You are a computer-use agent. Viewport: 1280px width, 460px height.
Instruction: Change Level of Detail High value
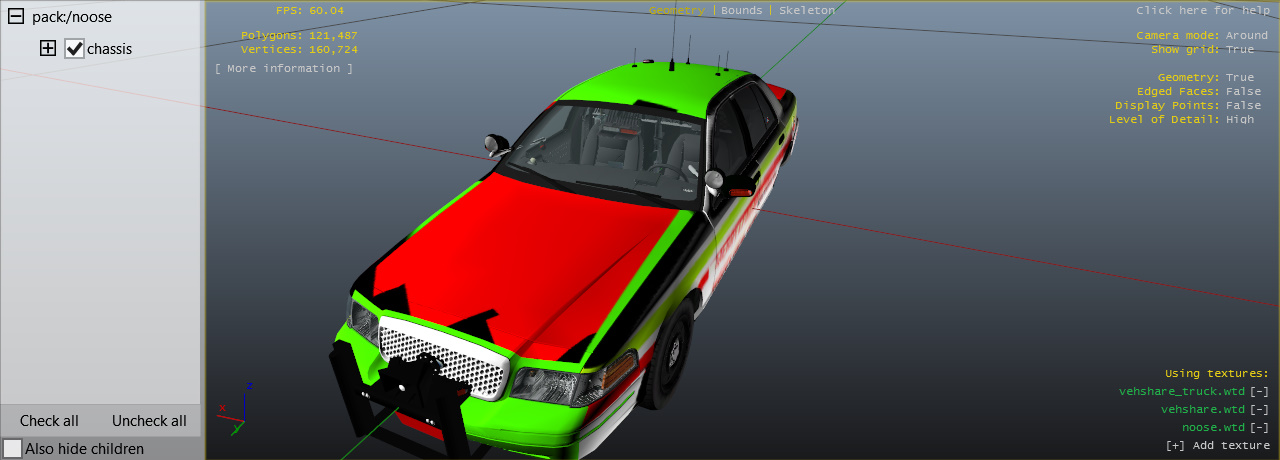pos(1239,119)
